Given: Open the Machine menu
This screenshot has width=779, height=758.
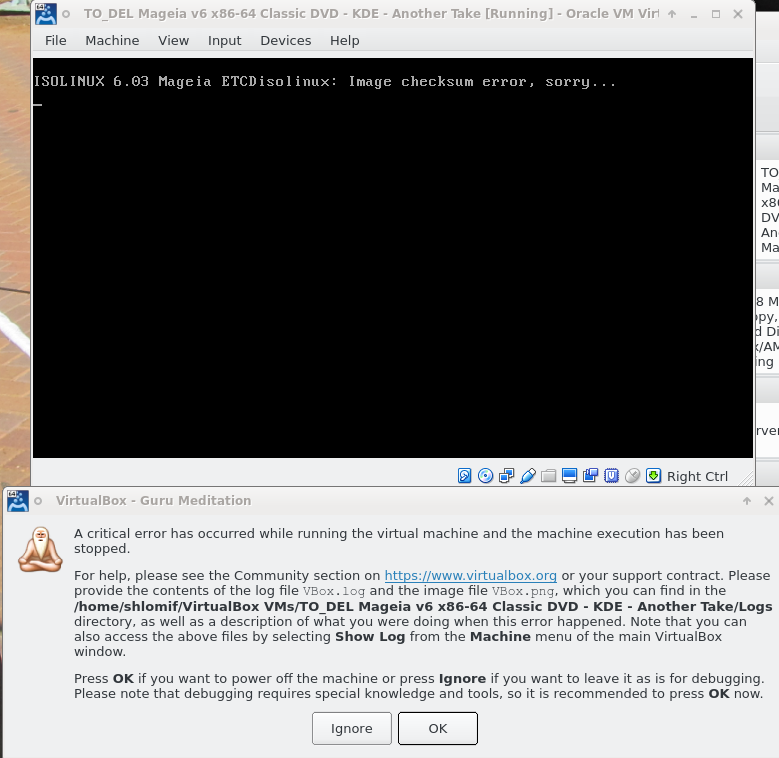Looking at the screenshot, I should tap(112, 40).
